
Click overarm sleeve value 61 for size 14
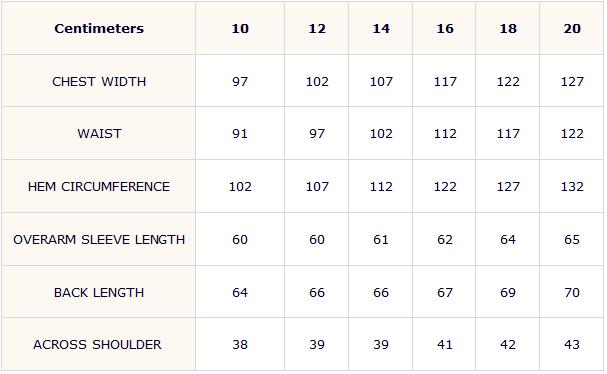coord(381,240)
